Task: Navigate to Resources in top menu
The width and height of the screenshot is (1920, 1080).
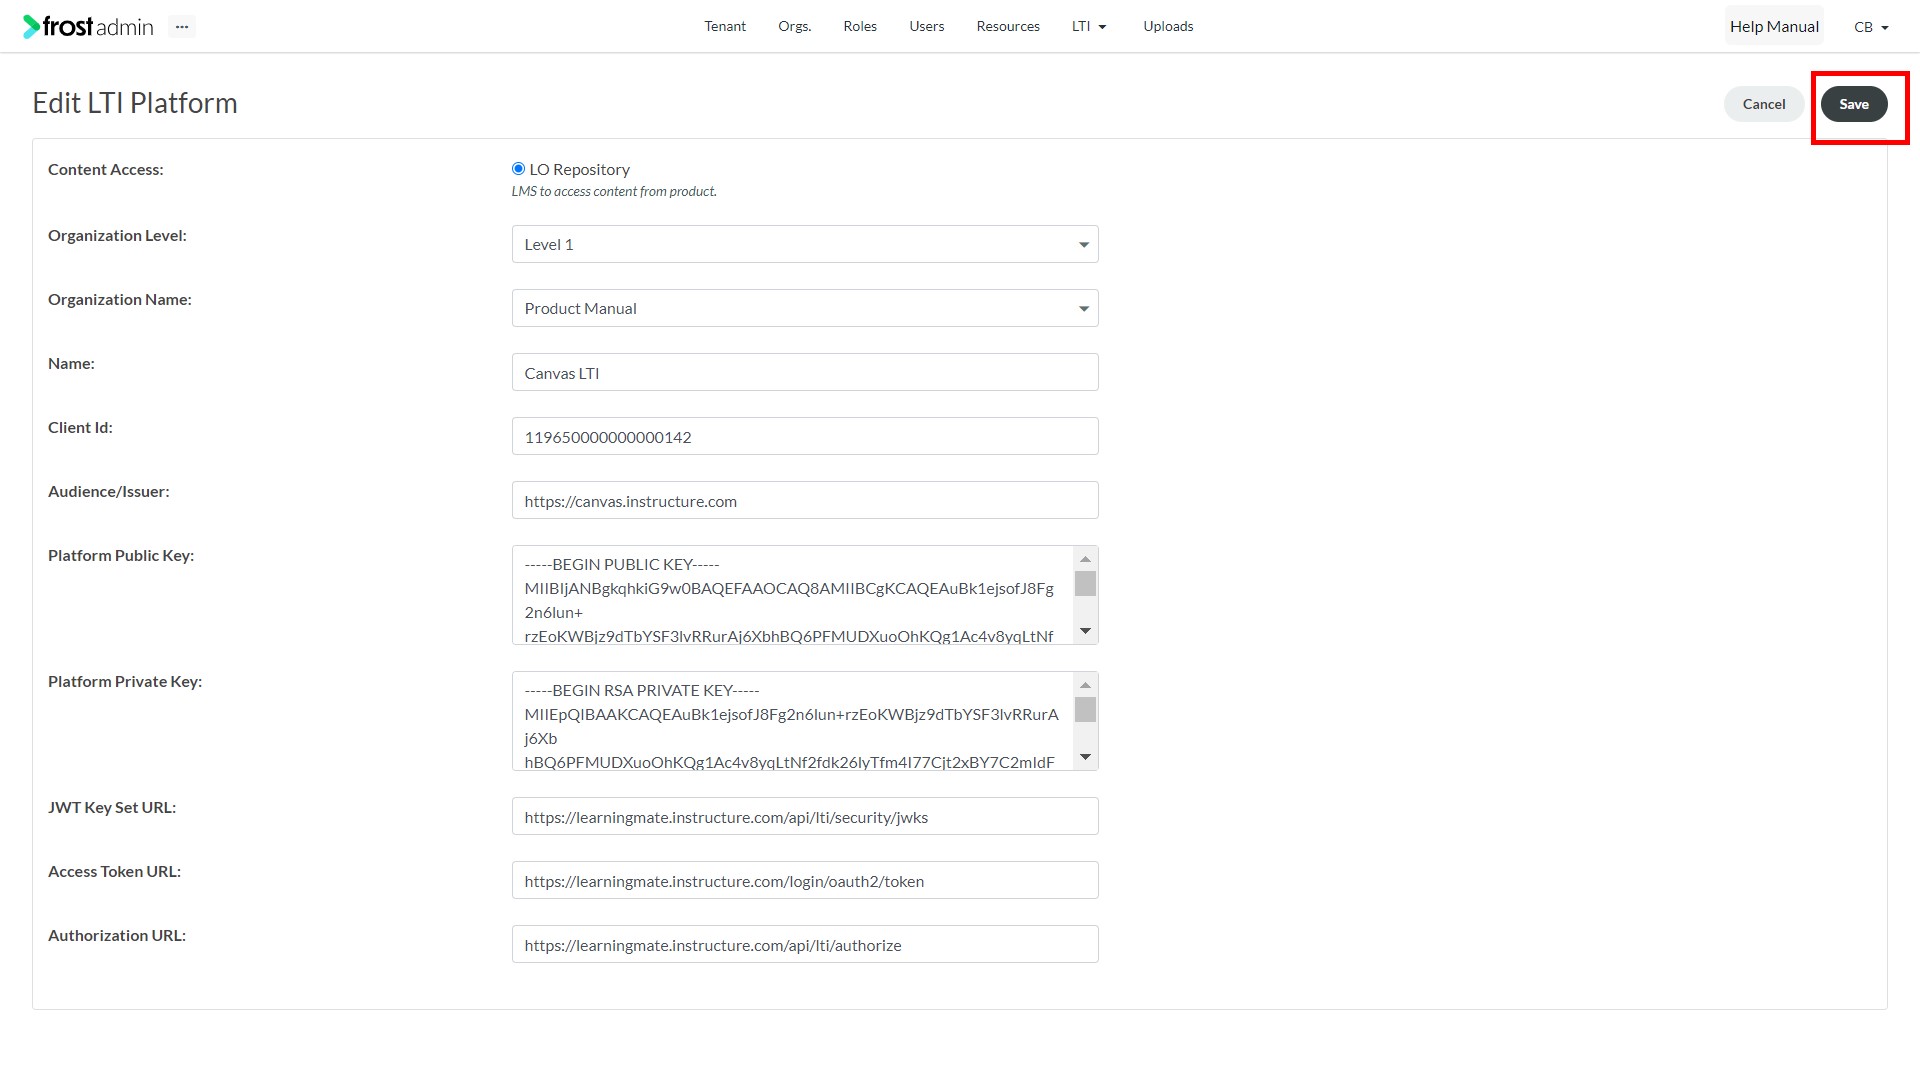Action: (1008, 27)
